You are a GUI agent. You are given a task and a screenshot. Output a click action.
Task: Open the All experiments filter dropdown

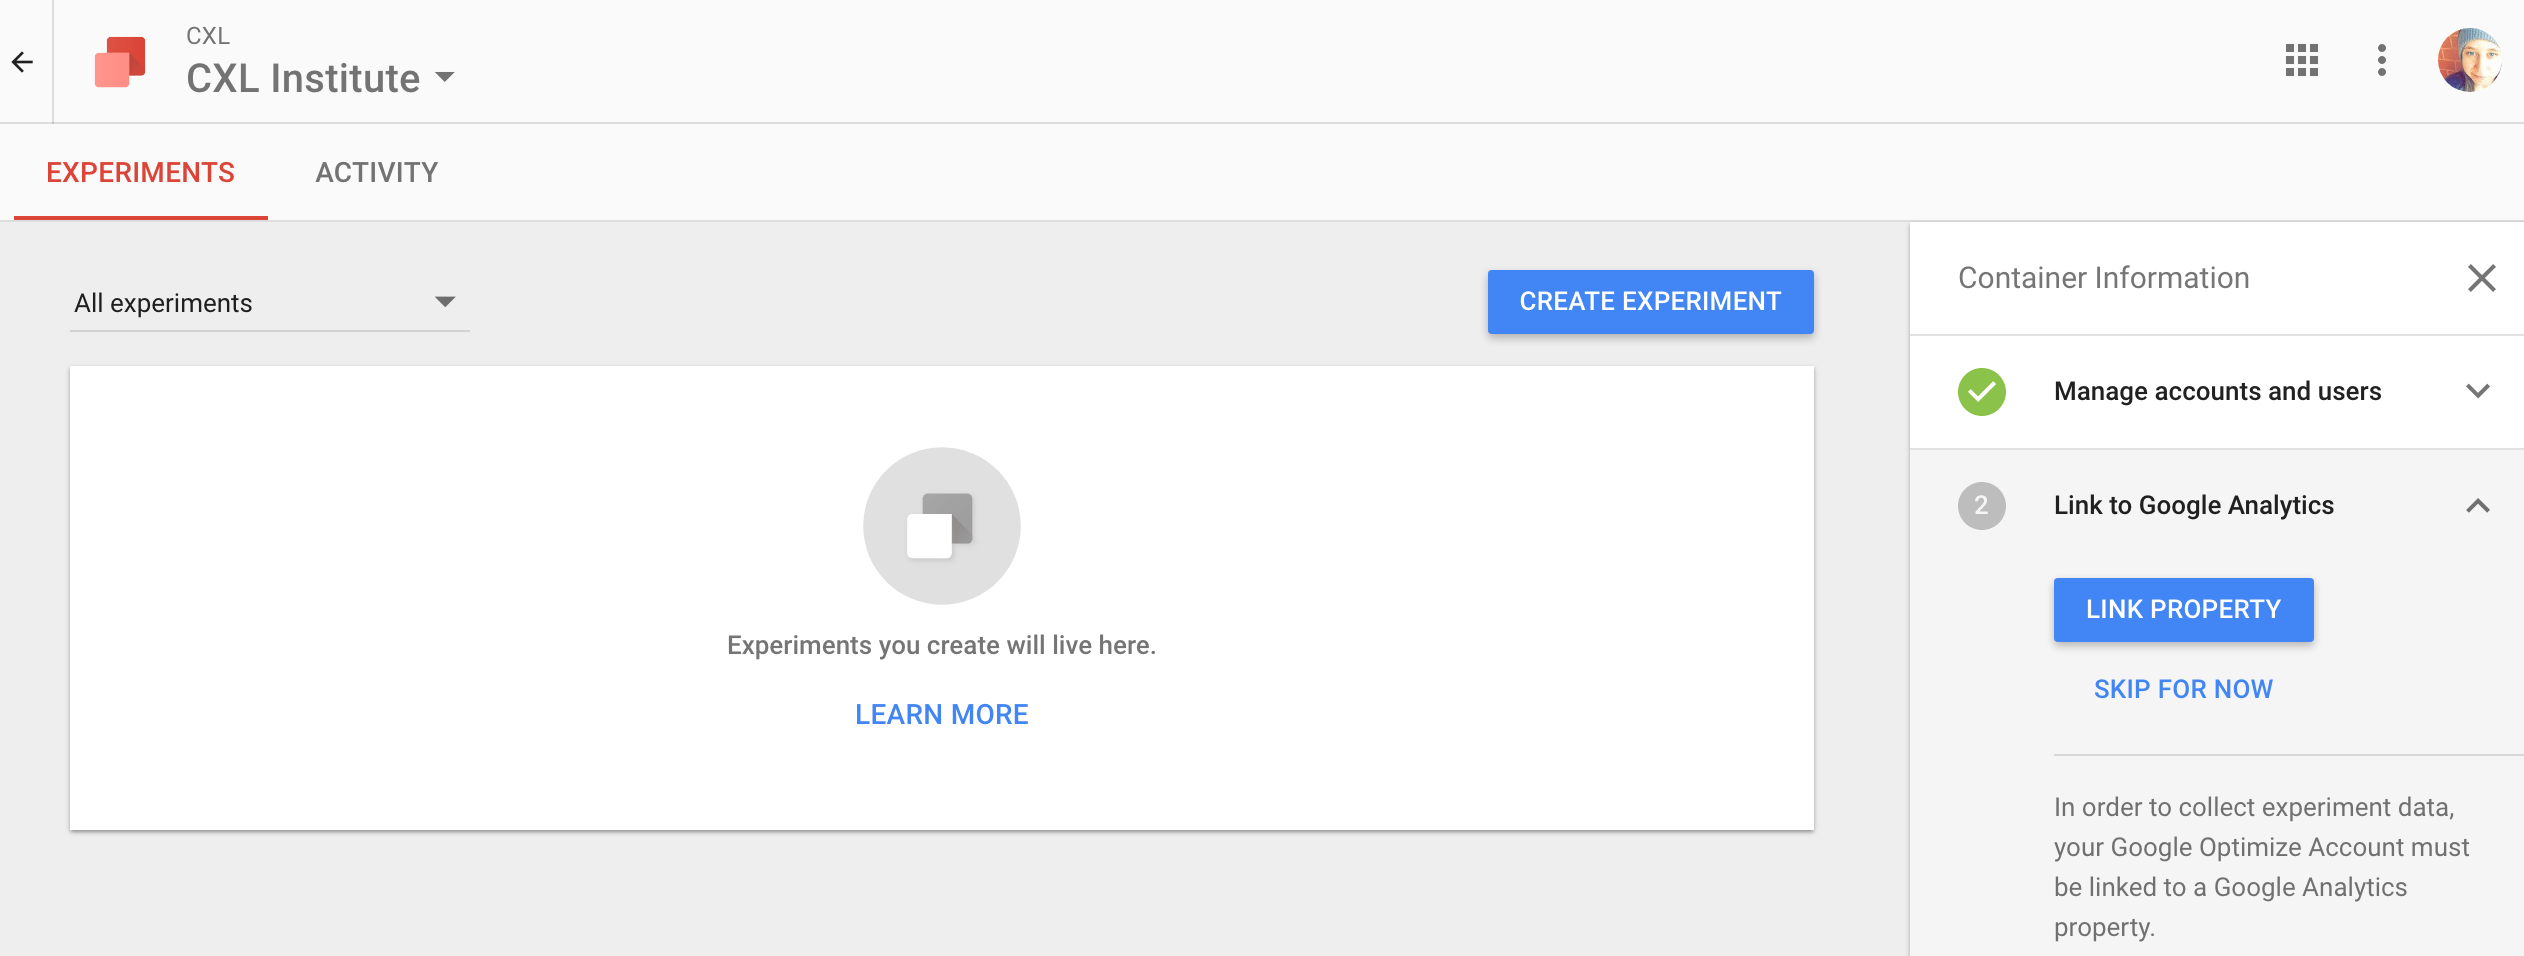tap(269, 303)
